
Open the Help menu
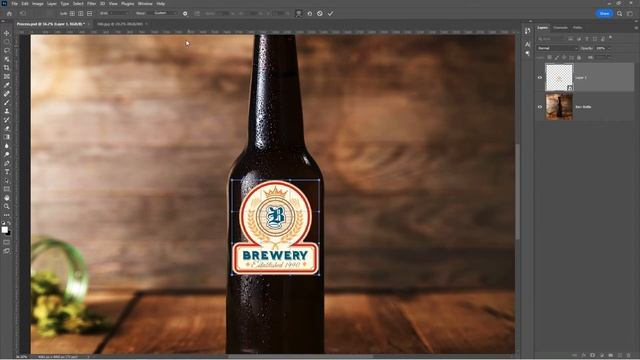pos(161,4)
